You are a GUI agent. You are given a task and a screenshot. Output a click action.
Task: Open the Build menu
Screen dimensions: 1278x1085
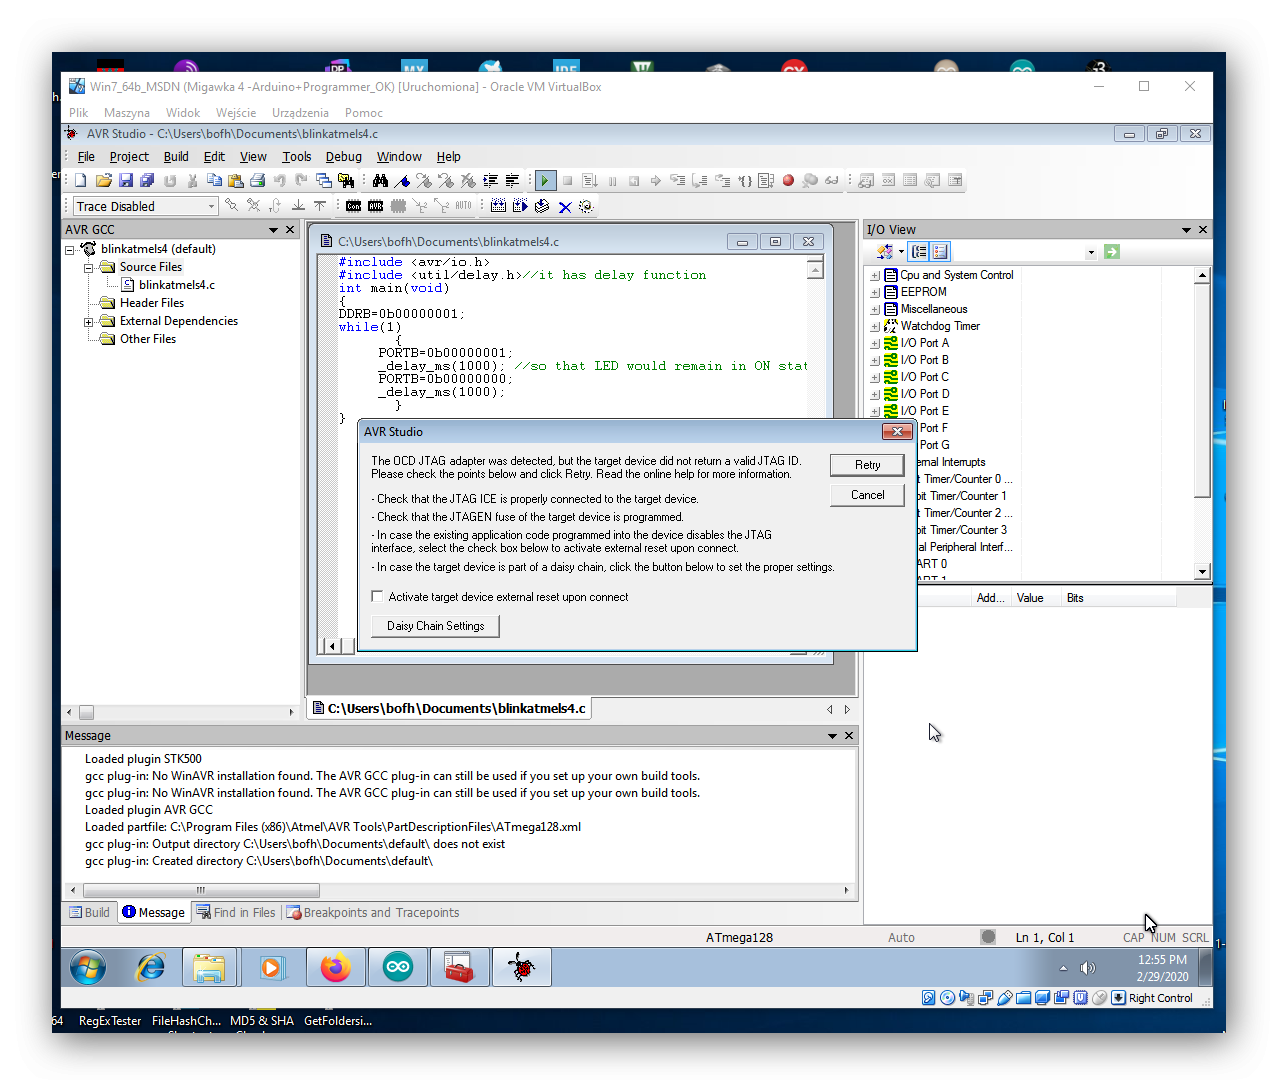pyautogui.click(x=176, y=157)
